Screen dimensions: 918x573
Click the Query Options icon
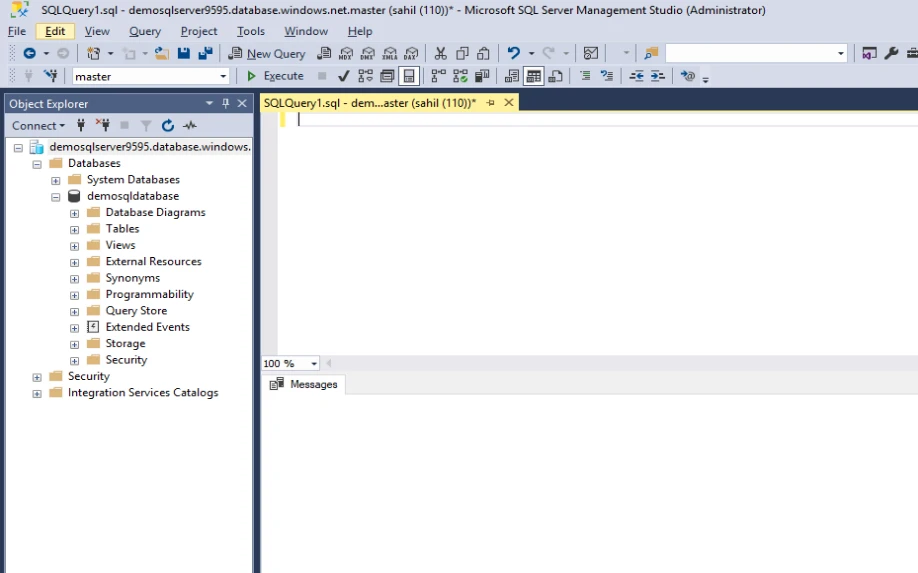click(387, 76)
